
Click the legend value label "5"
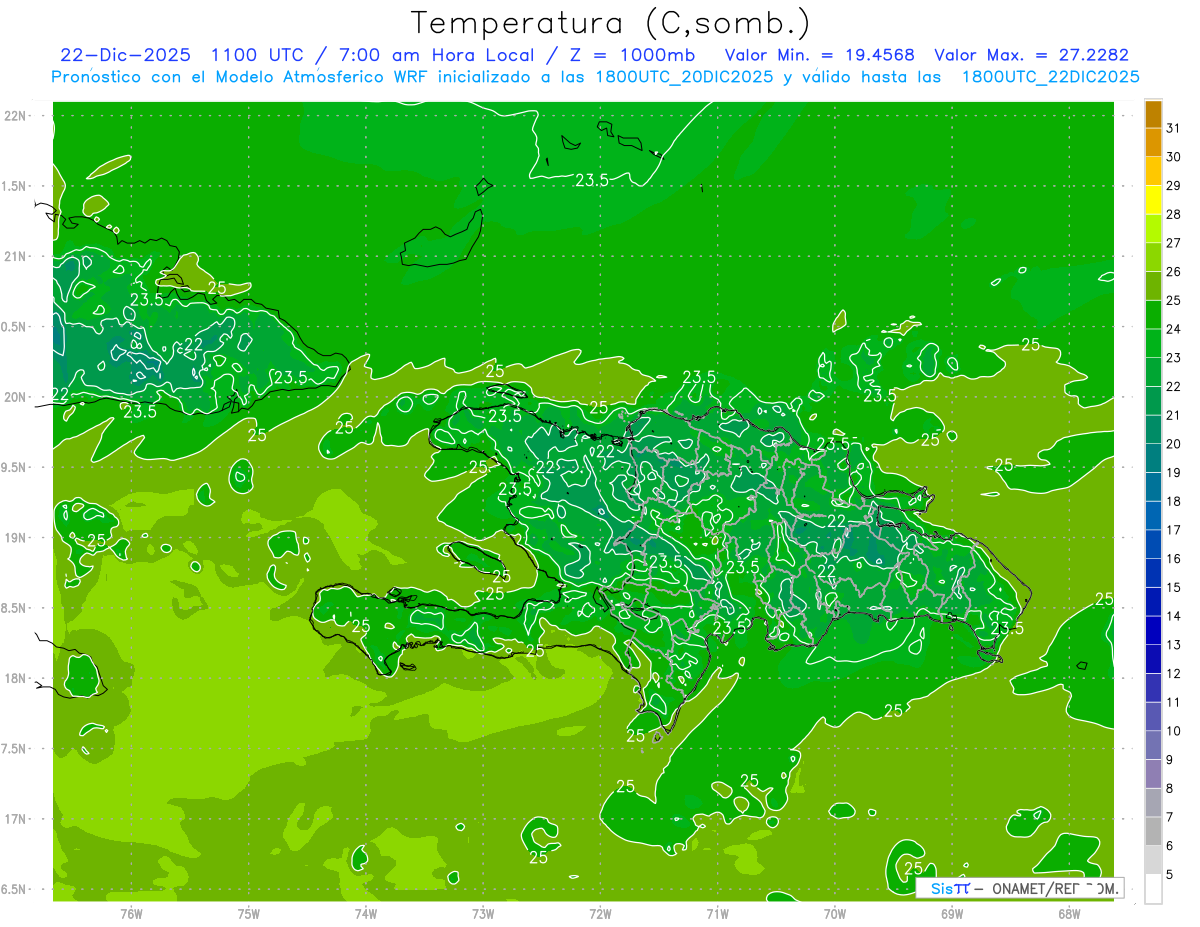click(1172, 874)
